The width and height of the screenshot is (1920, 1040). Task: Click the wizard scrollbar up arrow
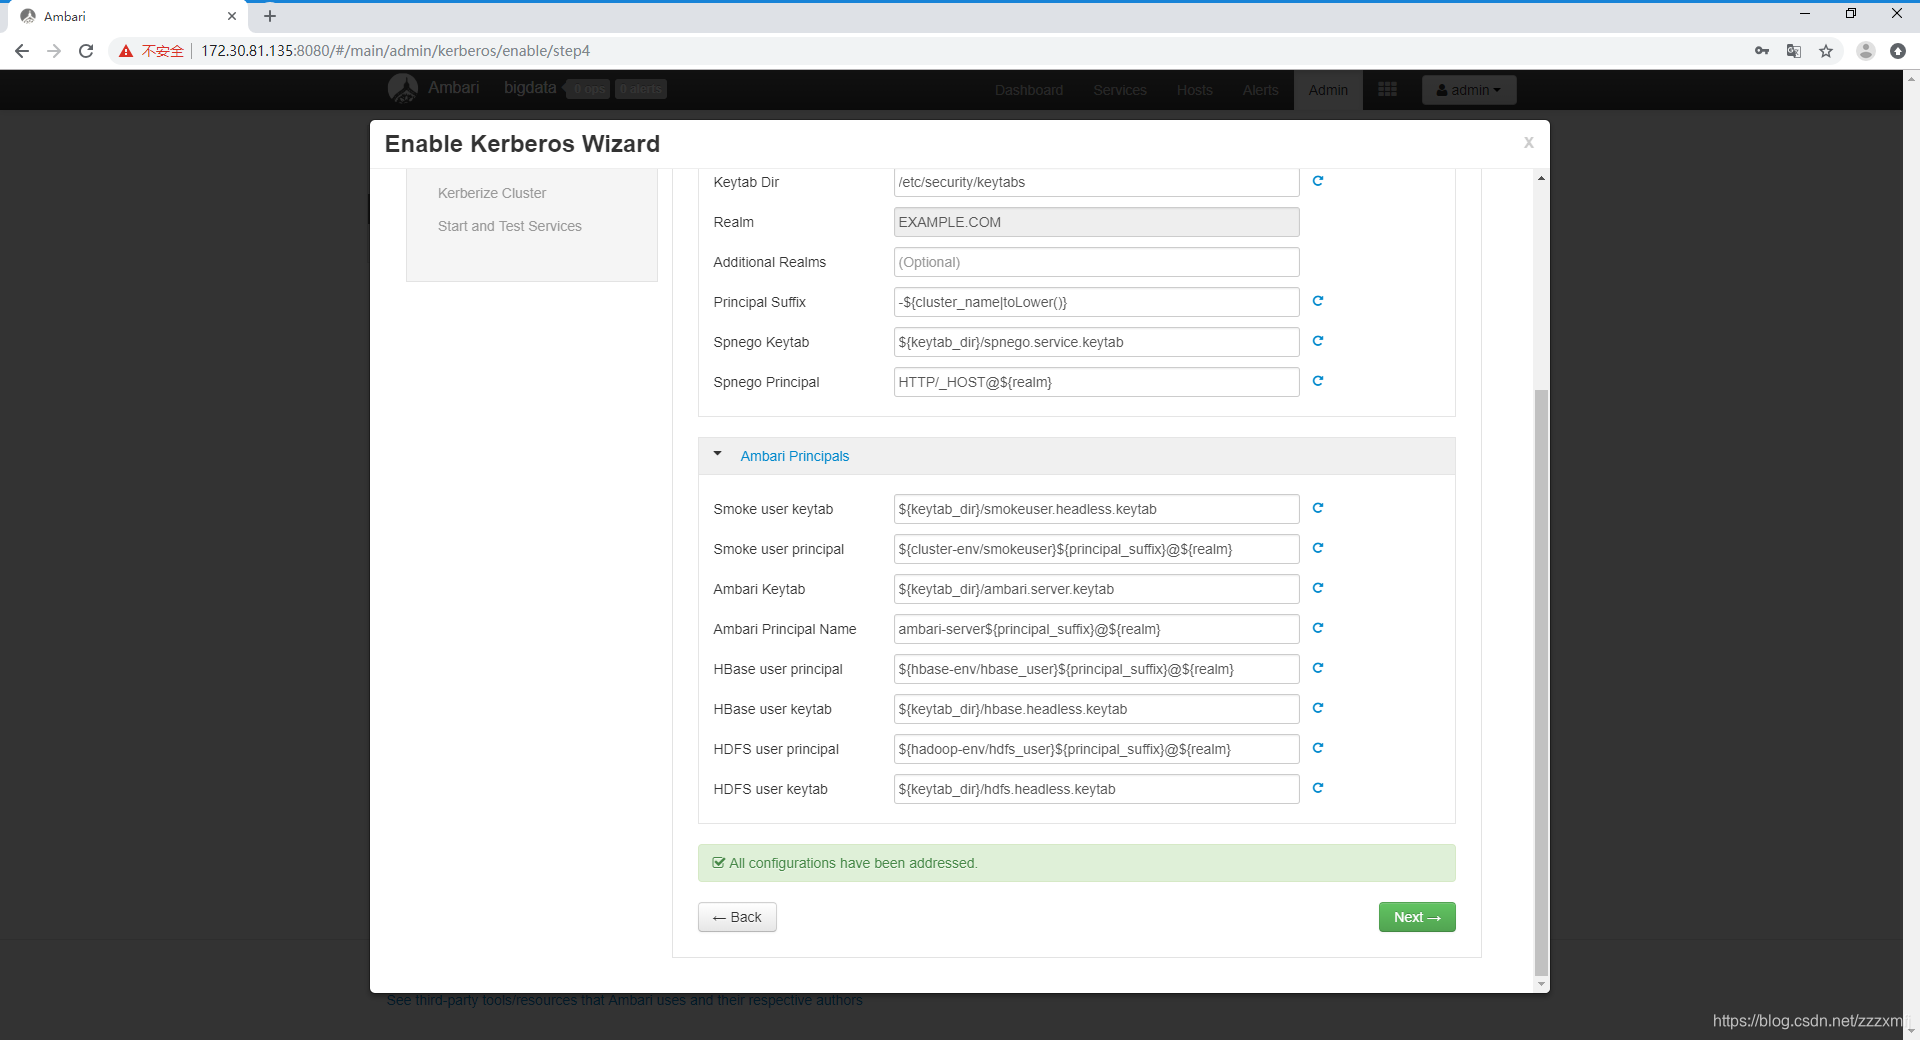pos(1541,178)
